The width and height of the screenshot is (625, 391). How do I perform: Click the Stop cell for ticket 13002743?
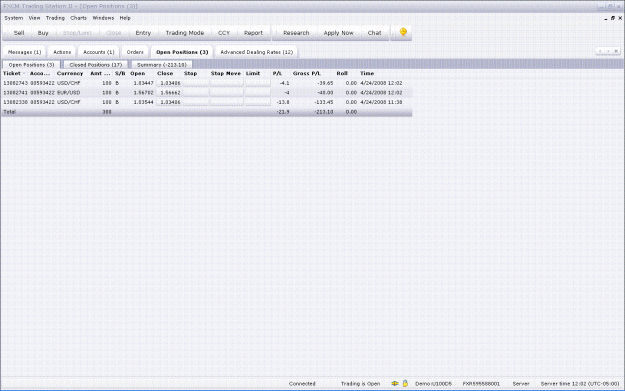coord(196,83)
